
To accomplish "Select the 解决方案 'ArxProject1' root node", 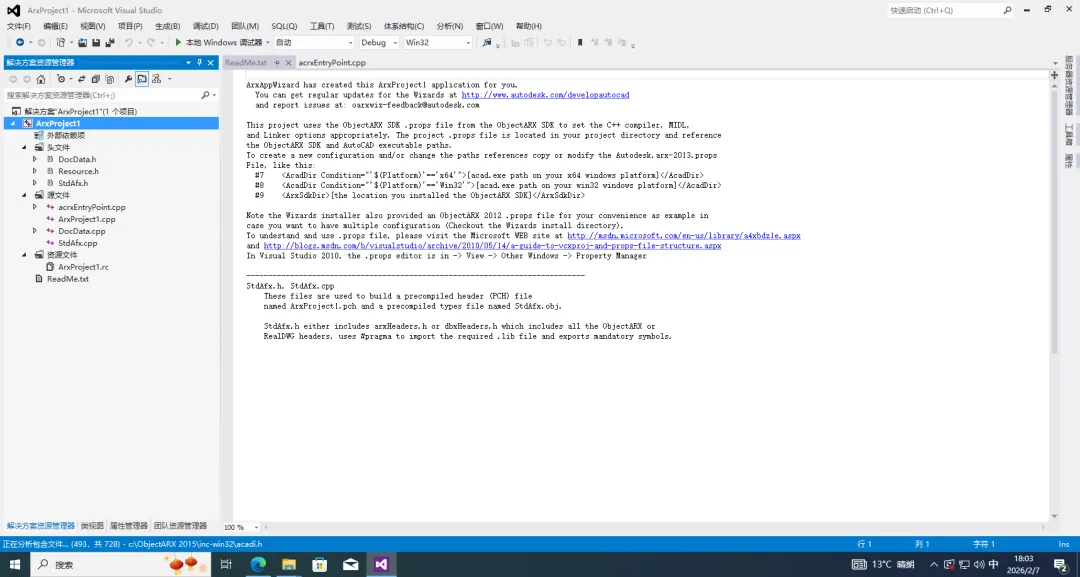I will point(80,112).
